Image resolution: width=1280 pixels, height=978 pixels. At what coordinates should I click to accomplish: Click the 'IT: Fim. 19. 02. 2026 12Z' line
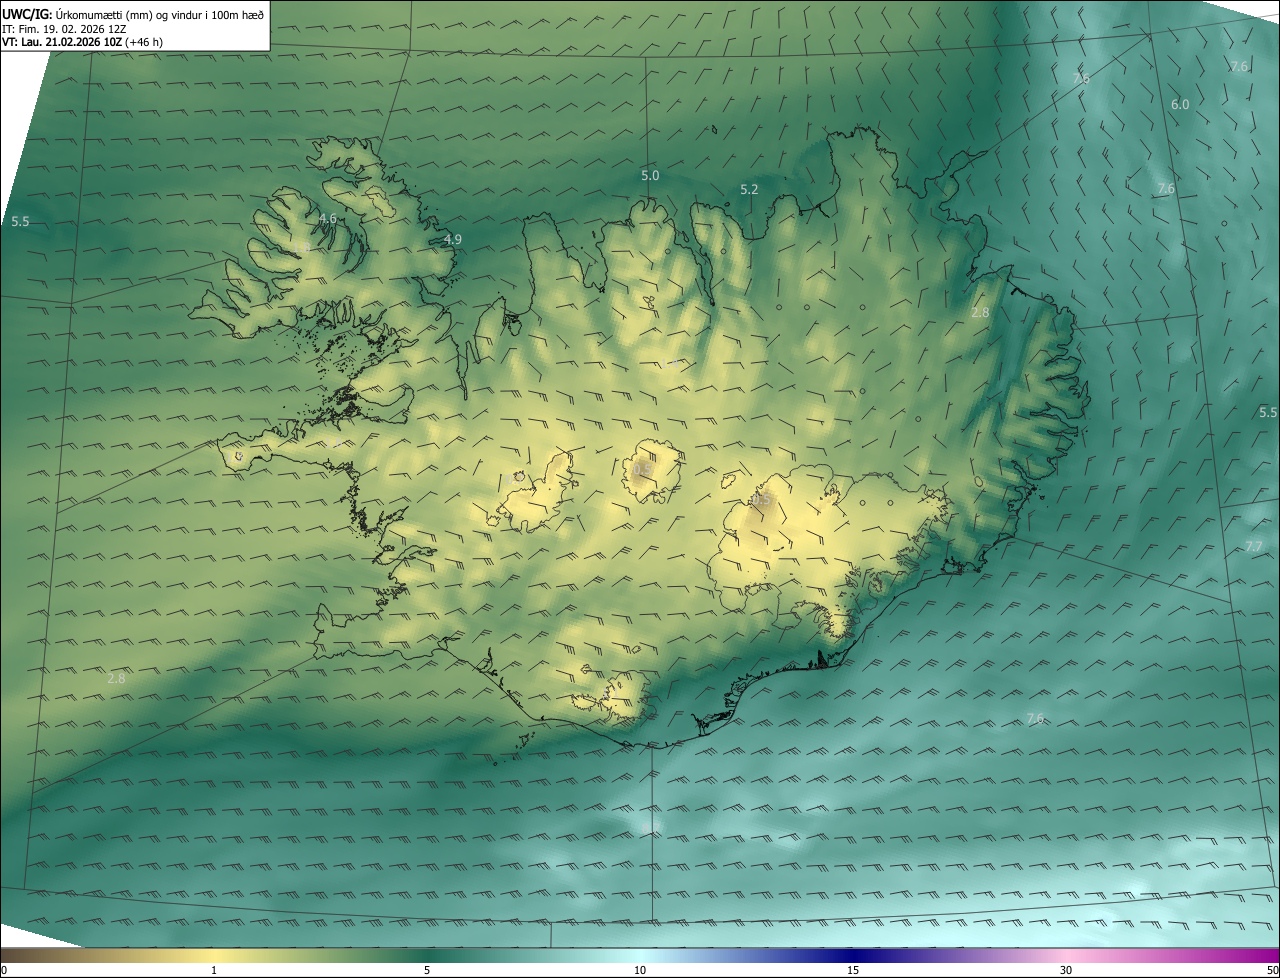pyautogui.click(x=66, y=29)
